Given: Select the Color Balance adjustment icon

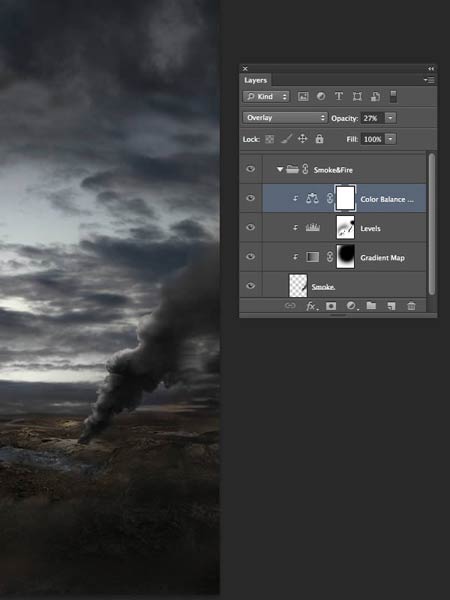Looking at the screenshot, I should pyautogui.click(x=312, y=198).
